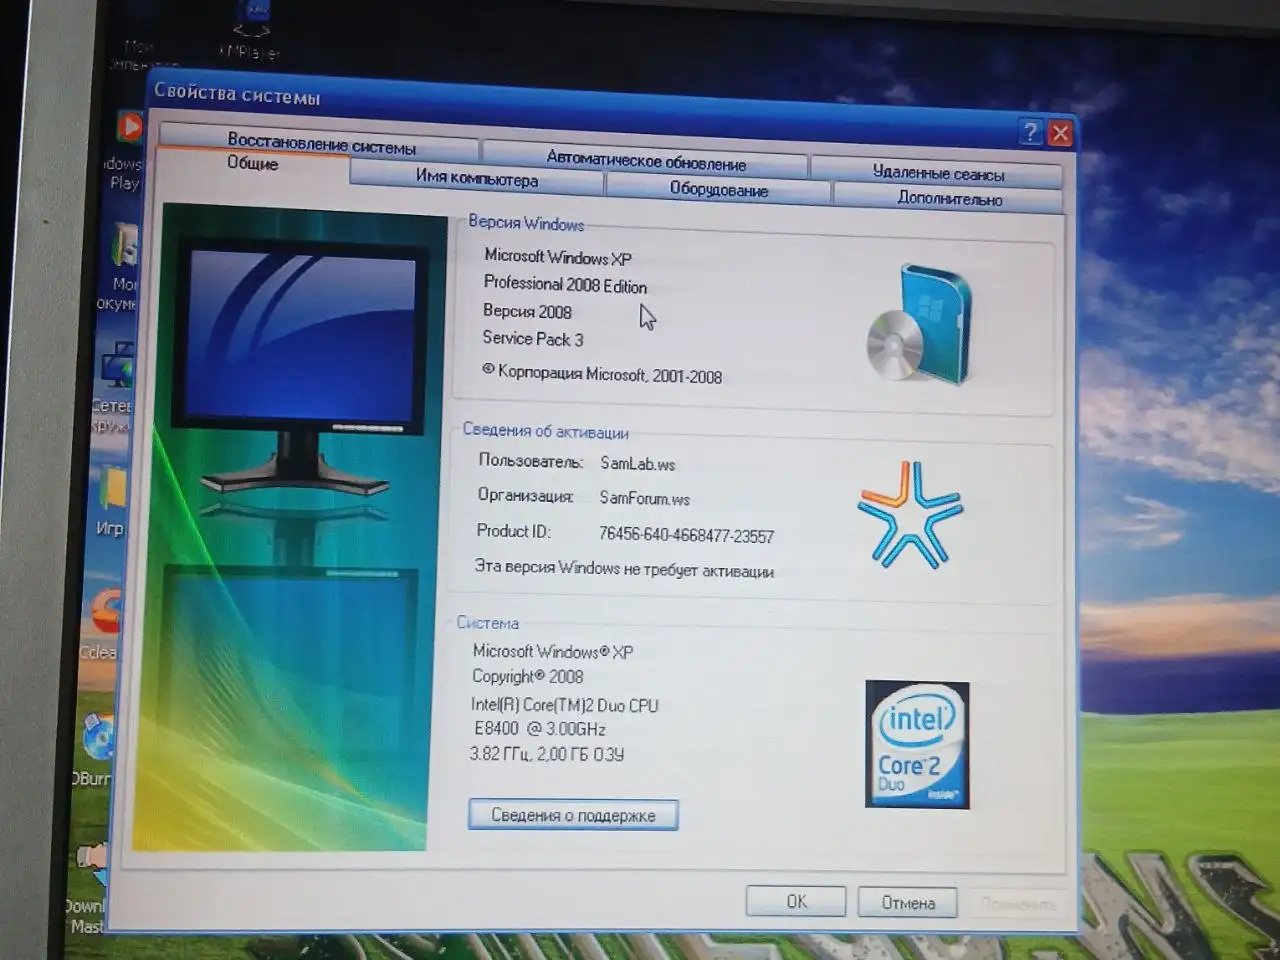Switch to the Восстановление системы tab
Image resolution: width=1280 pixels, height=960 pixels.
pyautogui.click(x=321, y=143)
